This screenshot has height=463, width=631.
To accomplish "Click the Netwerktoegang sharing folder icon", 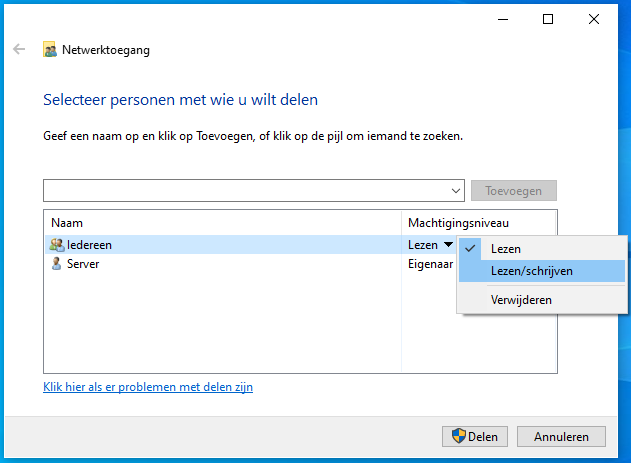I will tap(50, 49).
